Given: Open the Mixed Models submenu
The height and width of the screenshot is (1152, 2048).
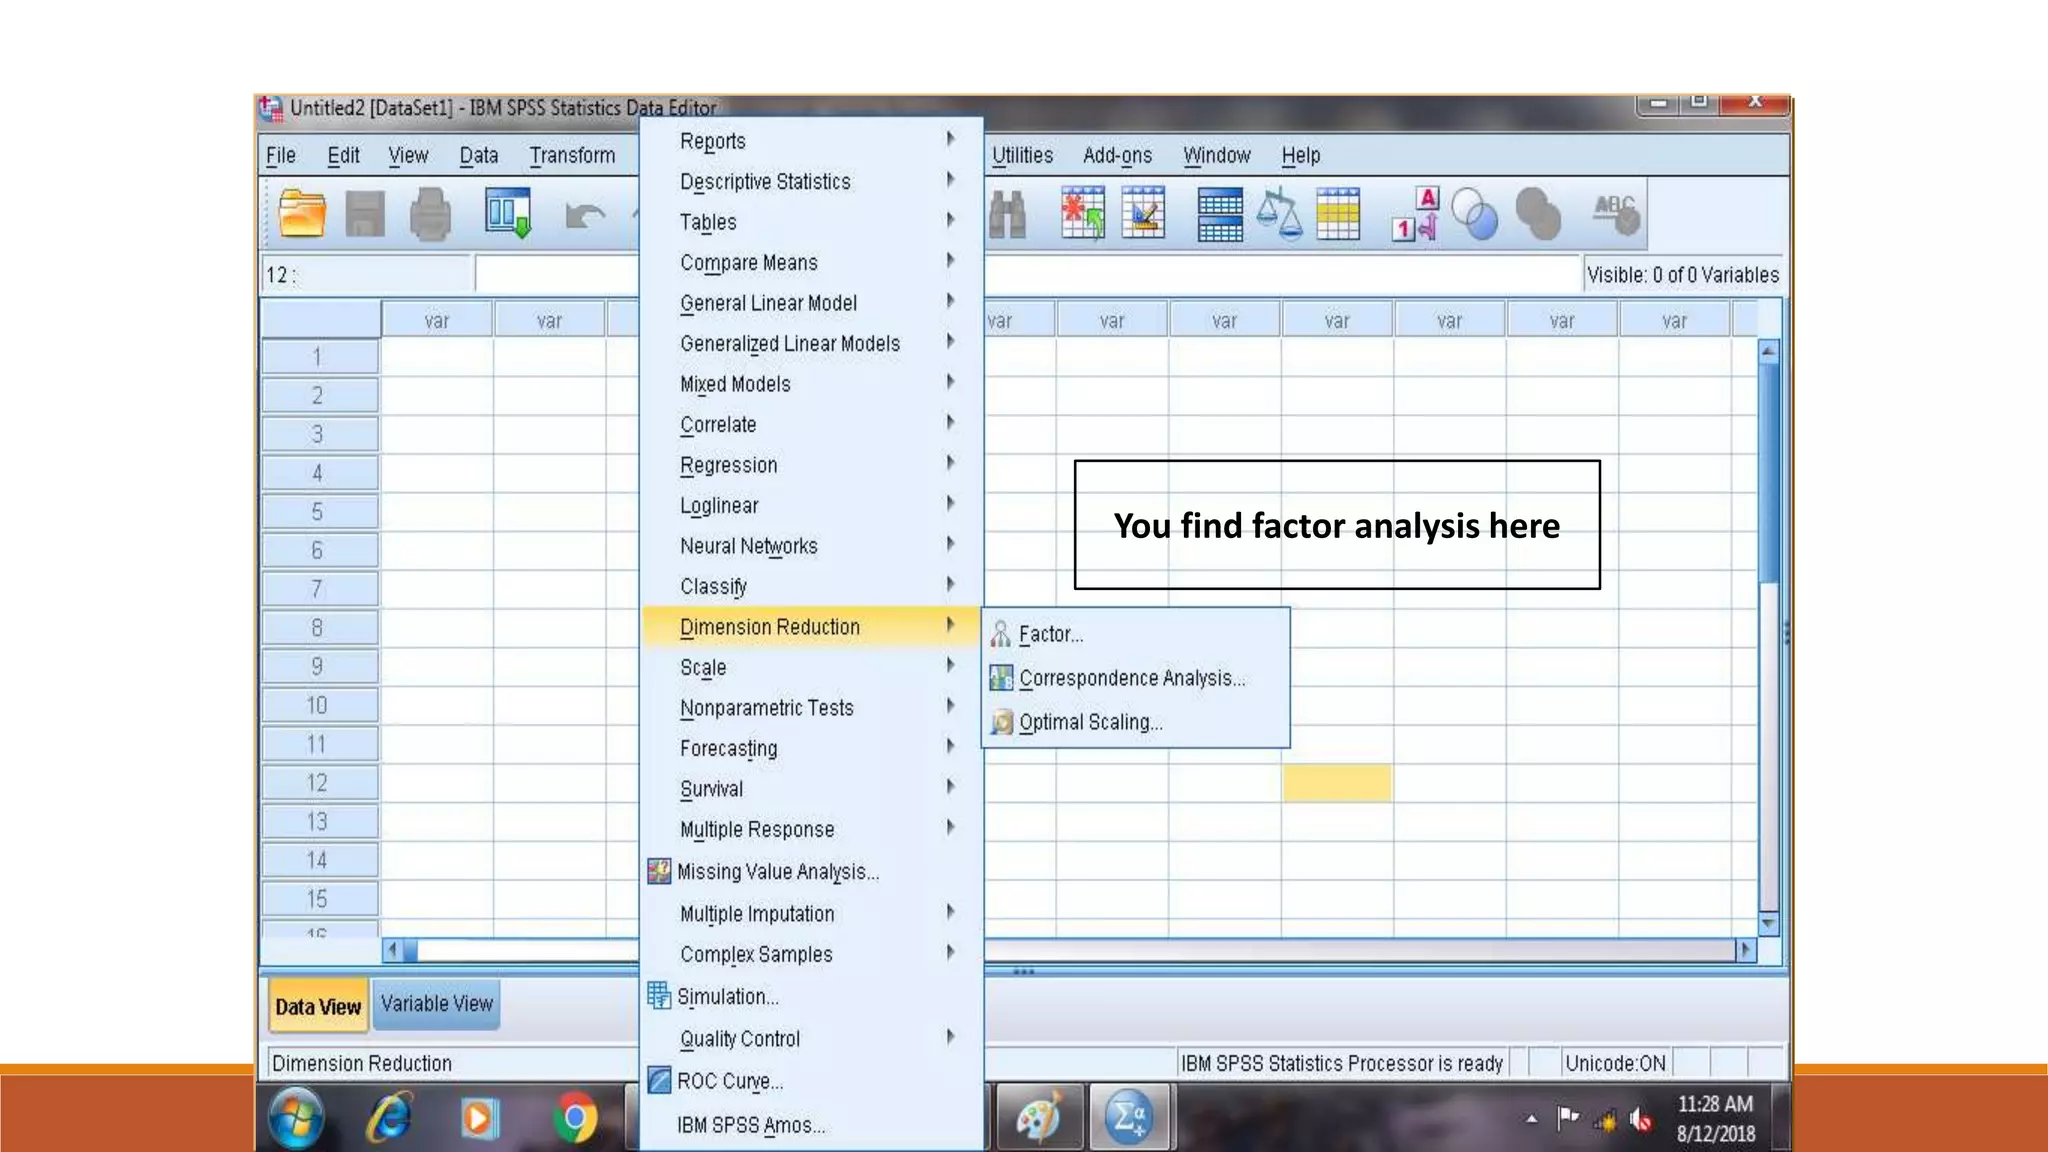Looking at the screenshot, I should [810, 384].
